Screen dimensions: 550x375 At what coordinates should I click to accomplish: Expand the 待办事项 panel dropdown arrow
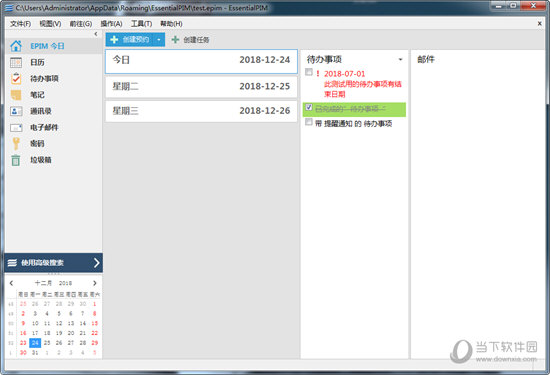pos(400,59)
